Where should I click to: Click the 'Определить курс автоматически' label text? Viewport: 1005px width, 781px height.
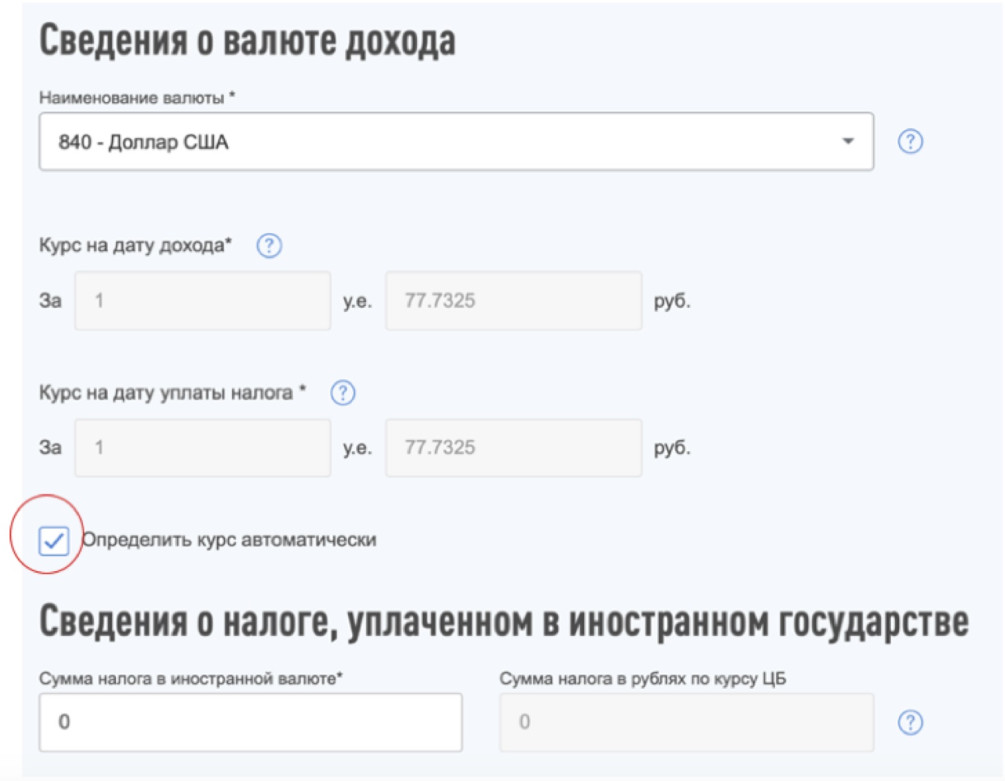tap(229, 540)
